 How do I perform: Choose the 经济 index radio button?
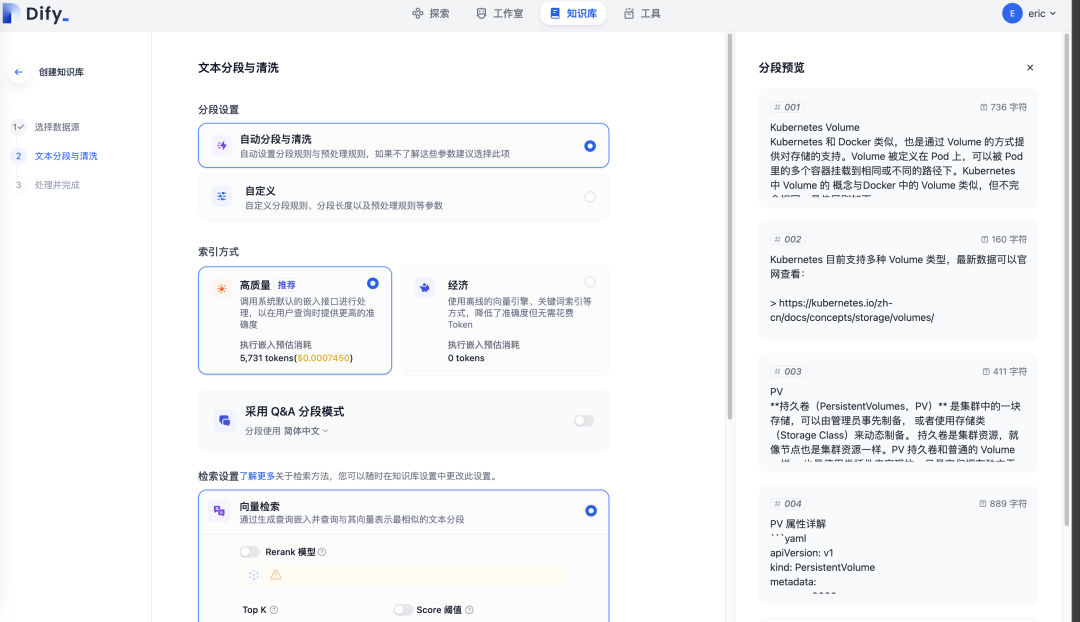point(590,282)
